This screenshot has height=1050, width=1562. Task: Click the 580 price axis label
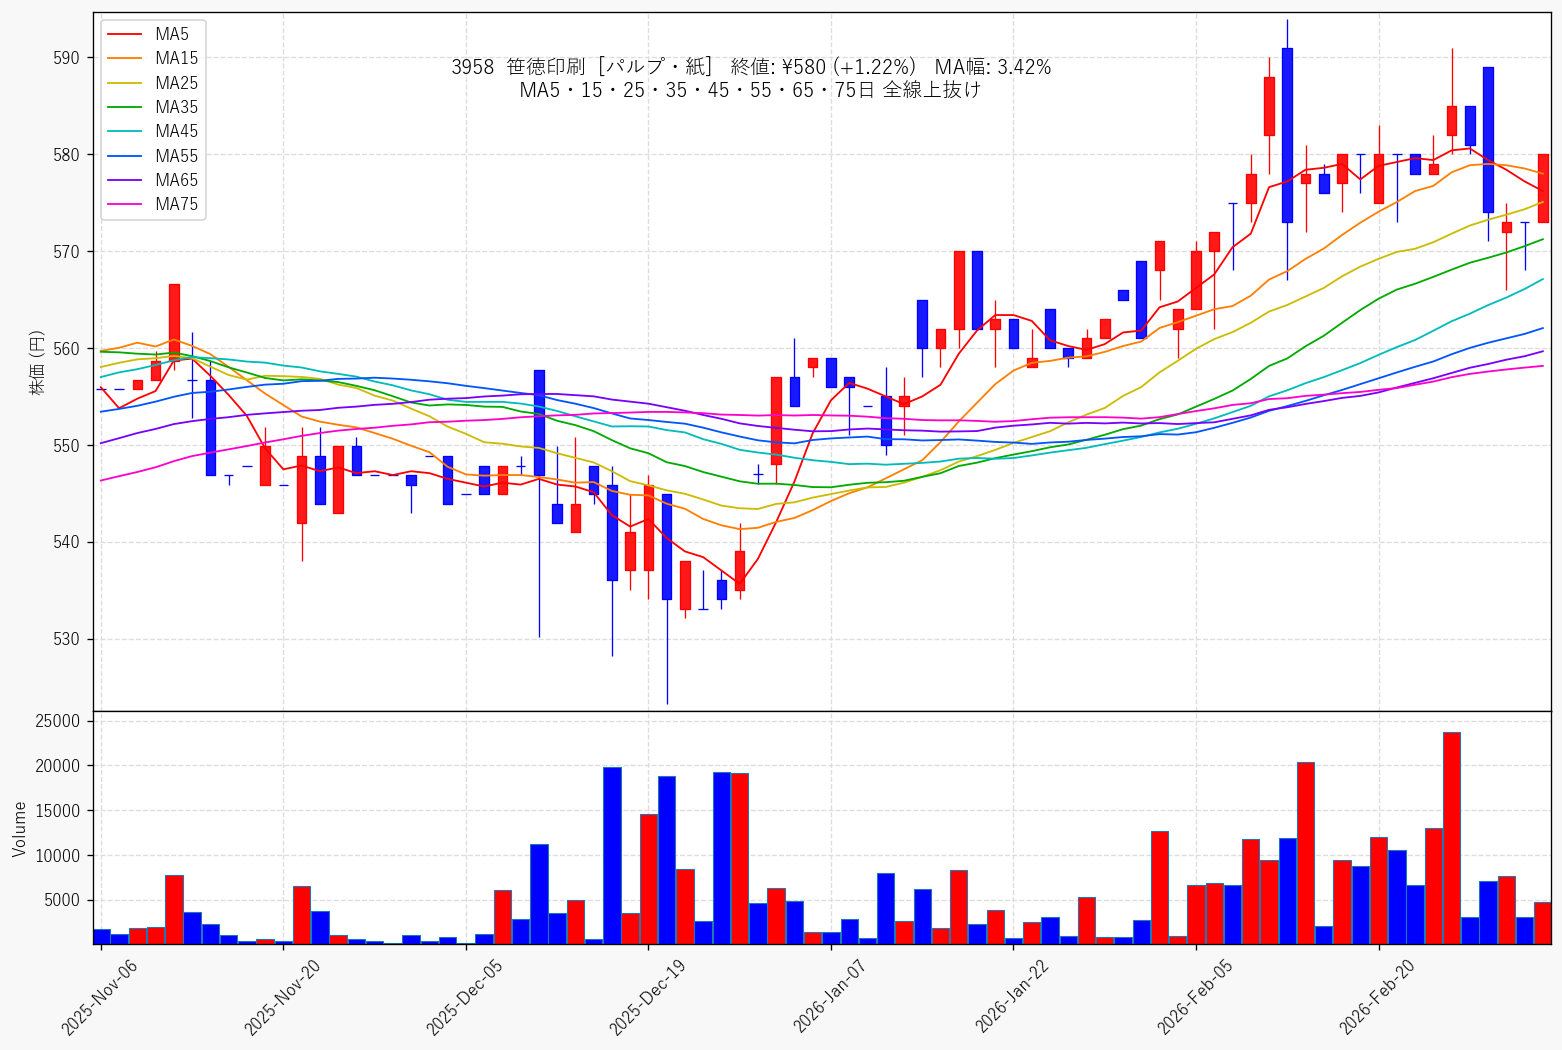click(x=66, y=155)
